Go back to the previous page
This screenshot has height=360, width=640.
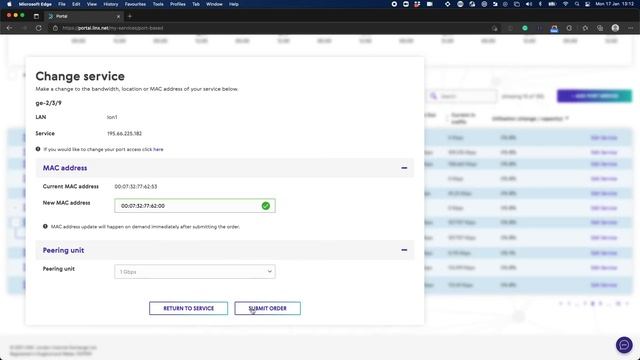(x=9, y=28)
